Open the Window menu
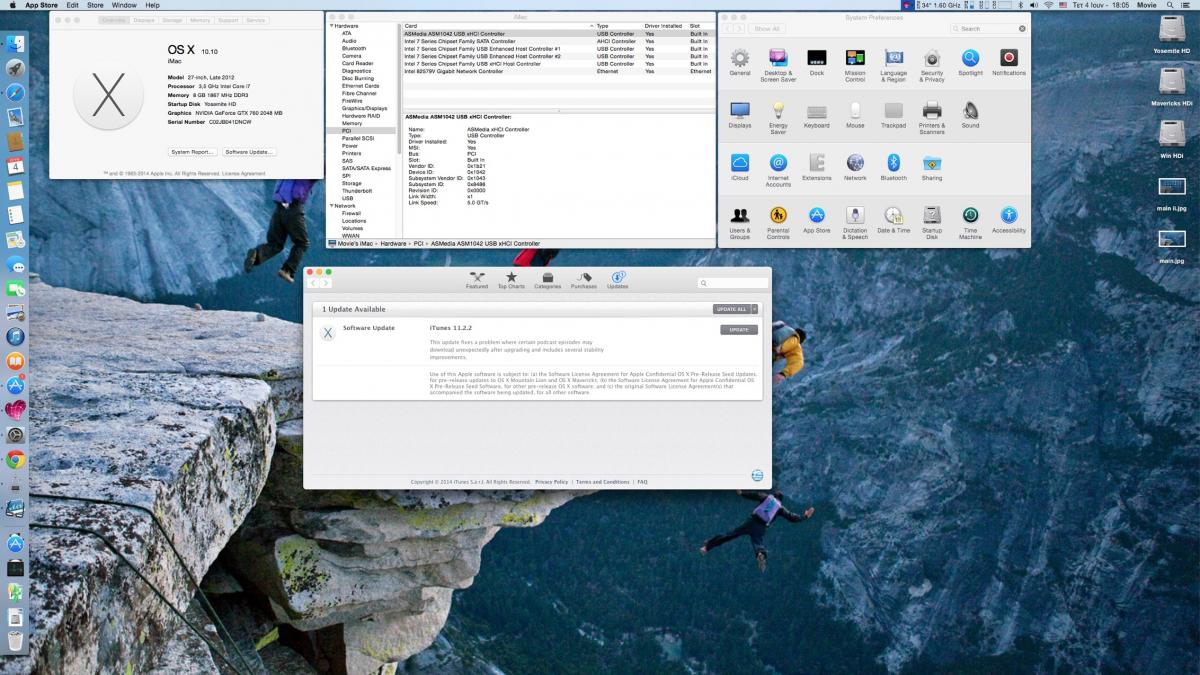1200x675 pixels. (x=124, y=5)
